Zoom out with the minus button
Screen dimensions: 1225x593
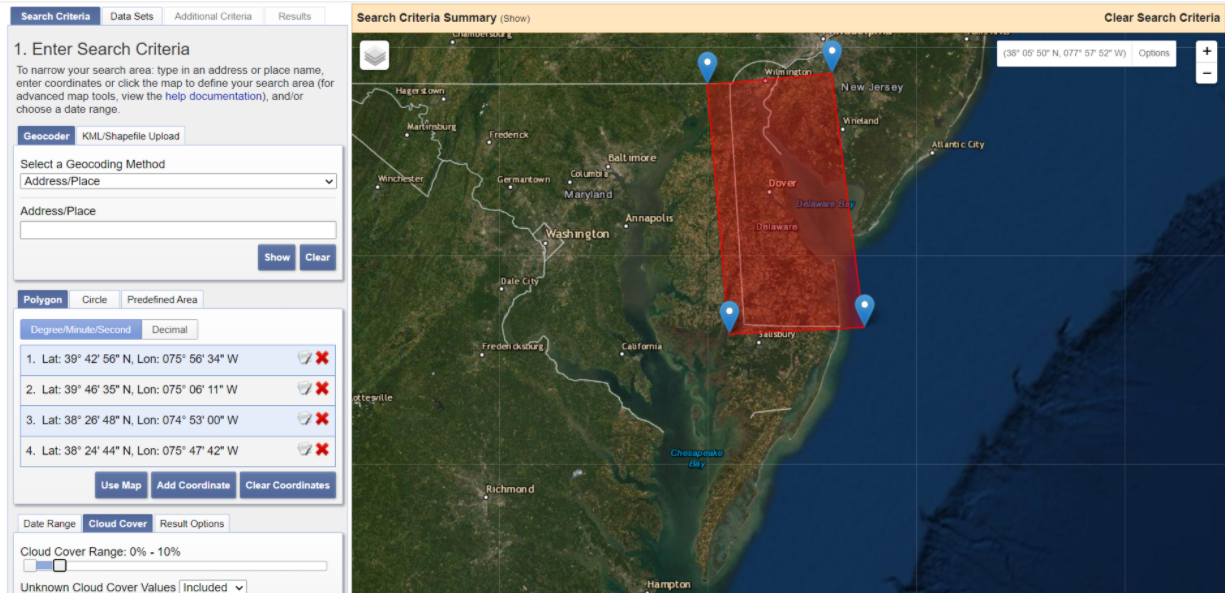tap(1207, 73)
